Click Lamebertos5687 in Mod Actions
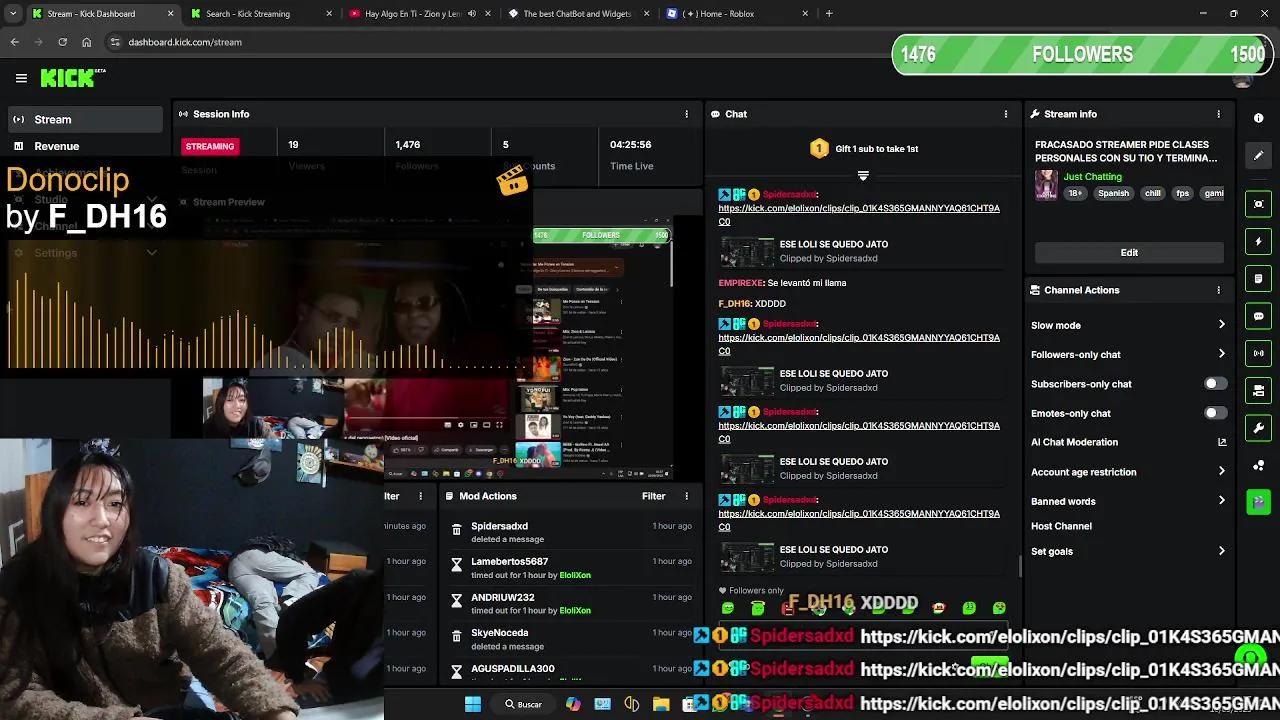1280x720 pixels. (x=509, y=562)
